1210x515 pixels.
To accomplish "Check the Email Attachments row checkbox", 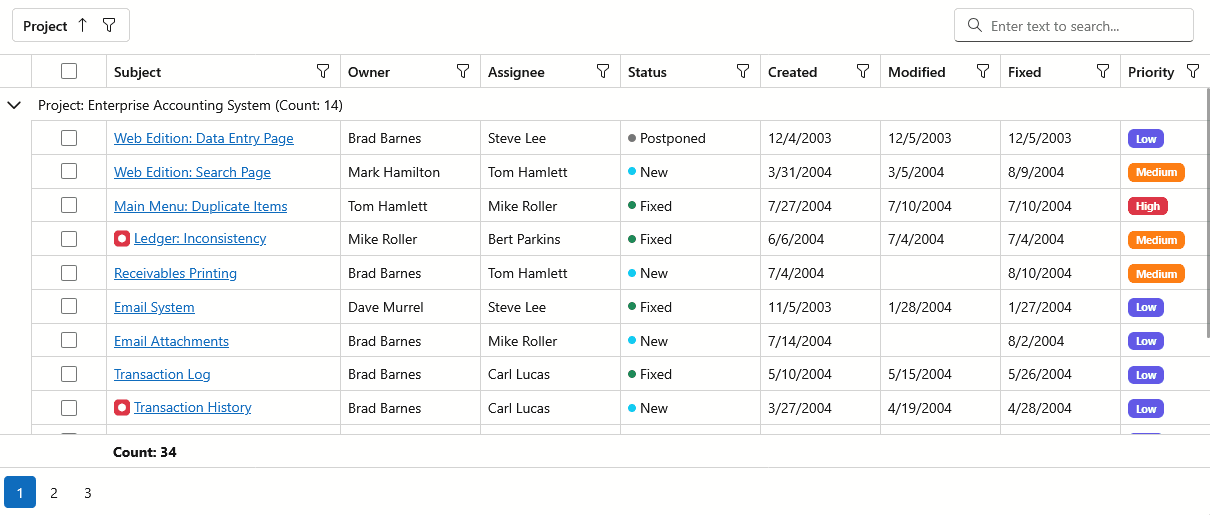I will point(69,340).
